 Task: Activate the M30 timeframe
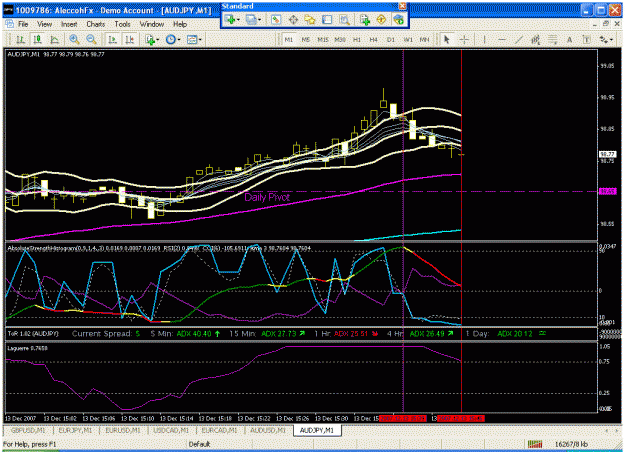[340, 39]
